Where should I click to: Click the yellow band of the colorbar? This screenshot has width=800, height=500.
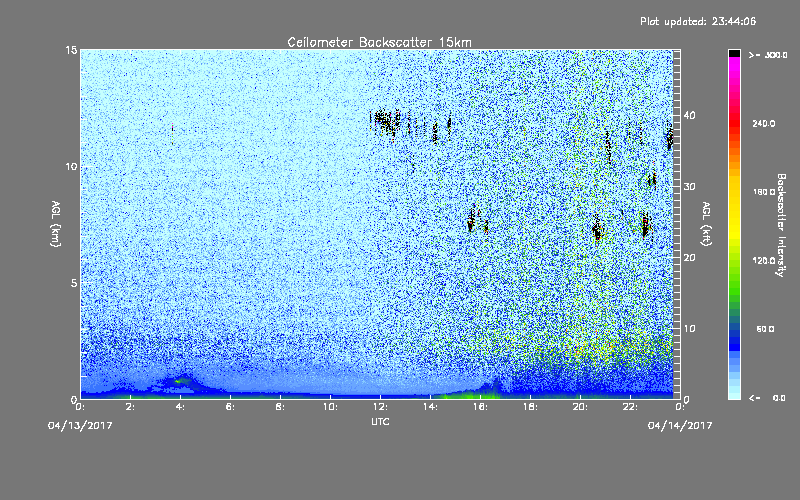point(734,209)
